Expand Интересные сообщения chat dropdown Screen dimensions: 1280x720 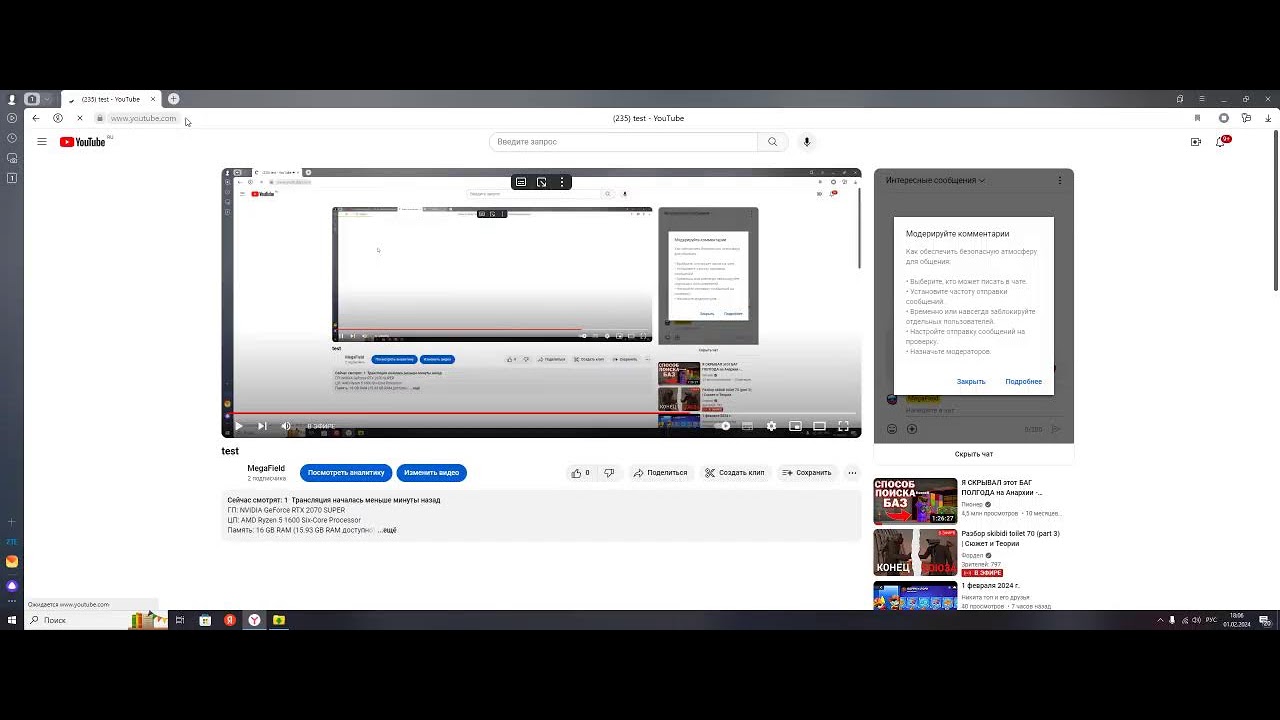[x=935, y=181]
